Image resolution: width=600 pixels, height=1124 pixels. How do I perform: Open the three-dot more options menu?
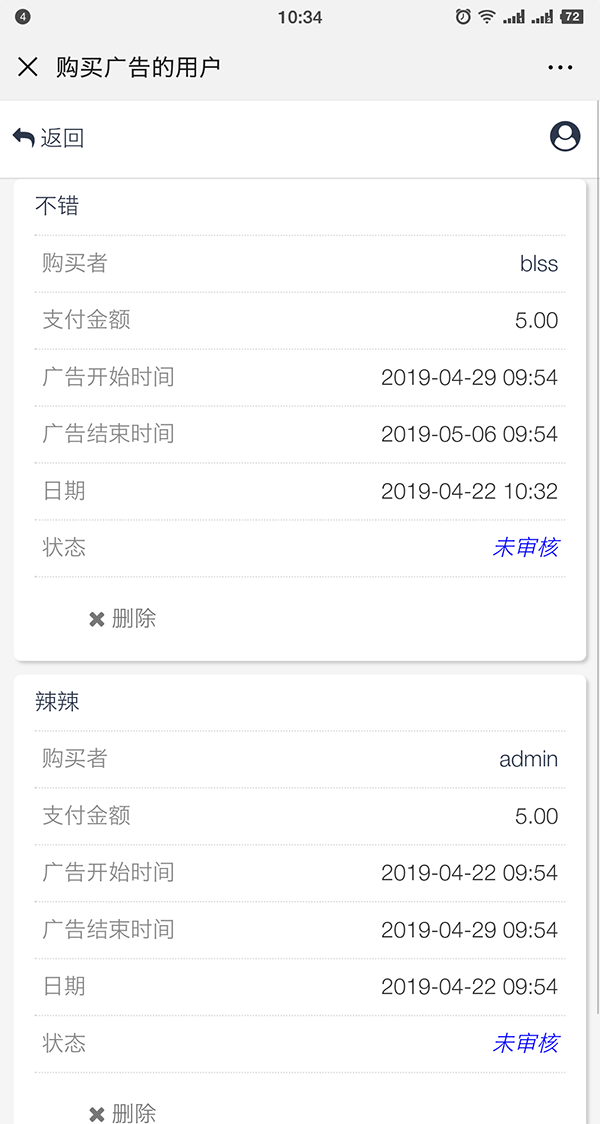560,68
